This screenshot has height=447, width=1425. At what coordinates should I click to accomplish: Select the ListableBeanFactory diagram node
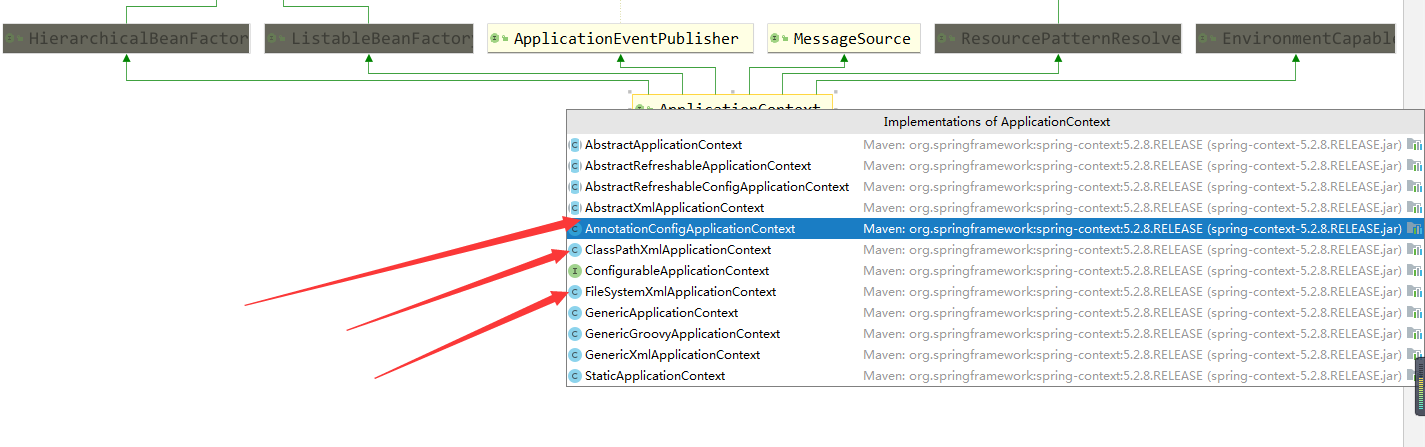point(369,39)
